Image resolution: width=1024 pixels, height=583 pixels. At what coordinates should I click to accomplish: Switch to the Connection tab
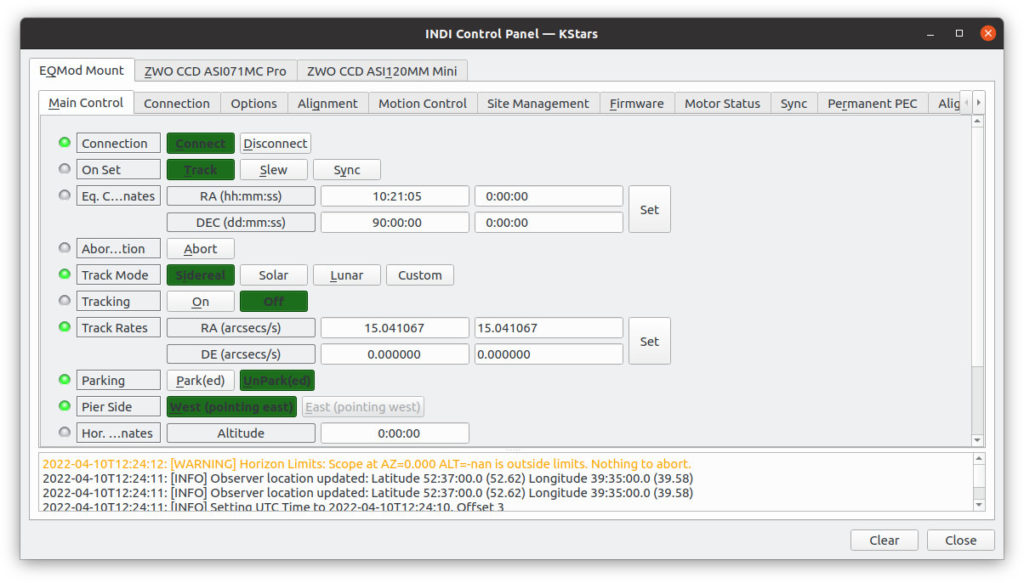[x=177, y=103]
